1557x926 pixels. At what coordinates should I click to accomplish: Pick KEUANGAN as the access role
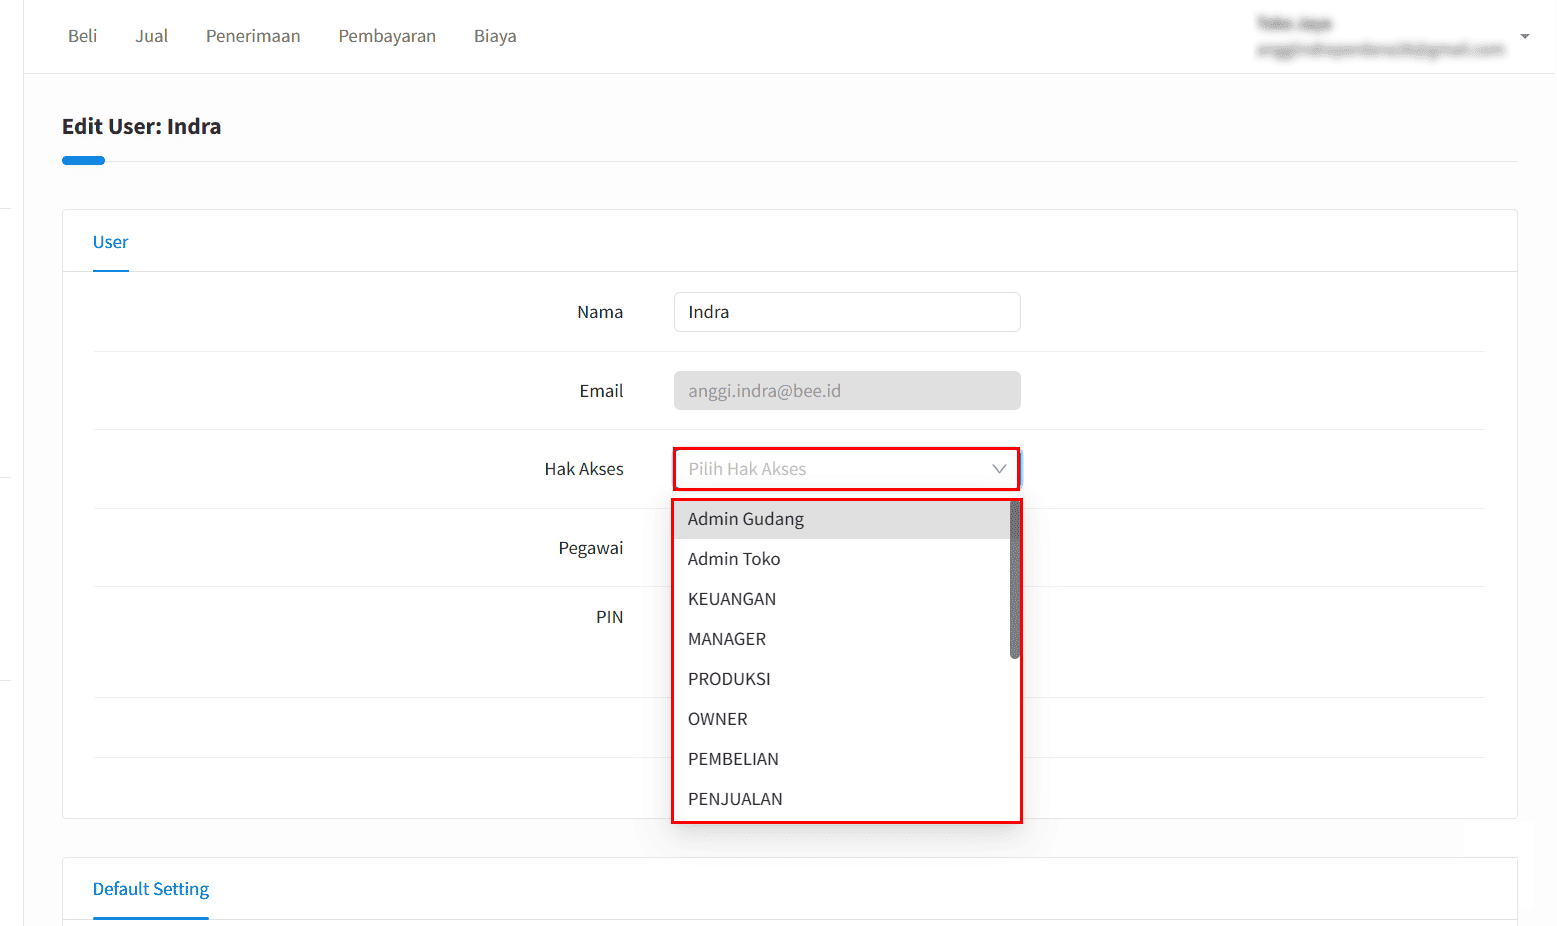coord(732,599)
